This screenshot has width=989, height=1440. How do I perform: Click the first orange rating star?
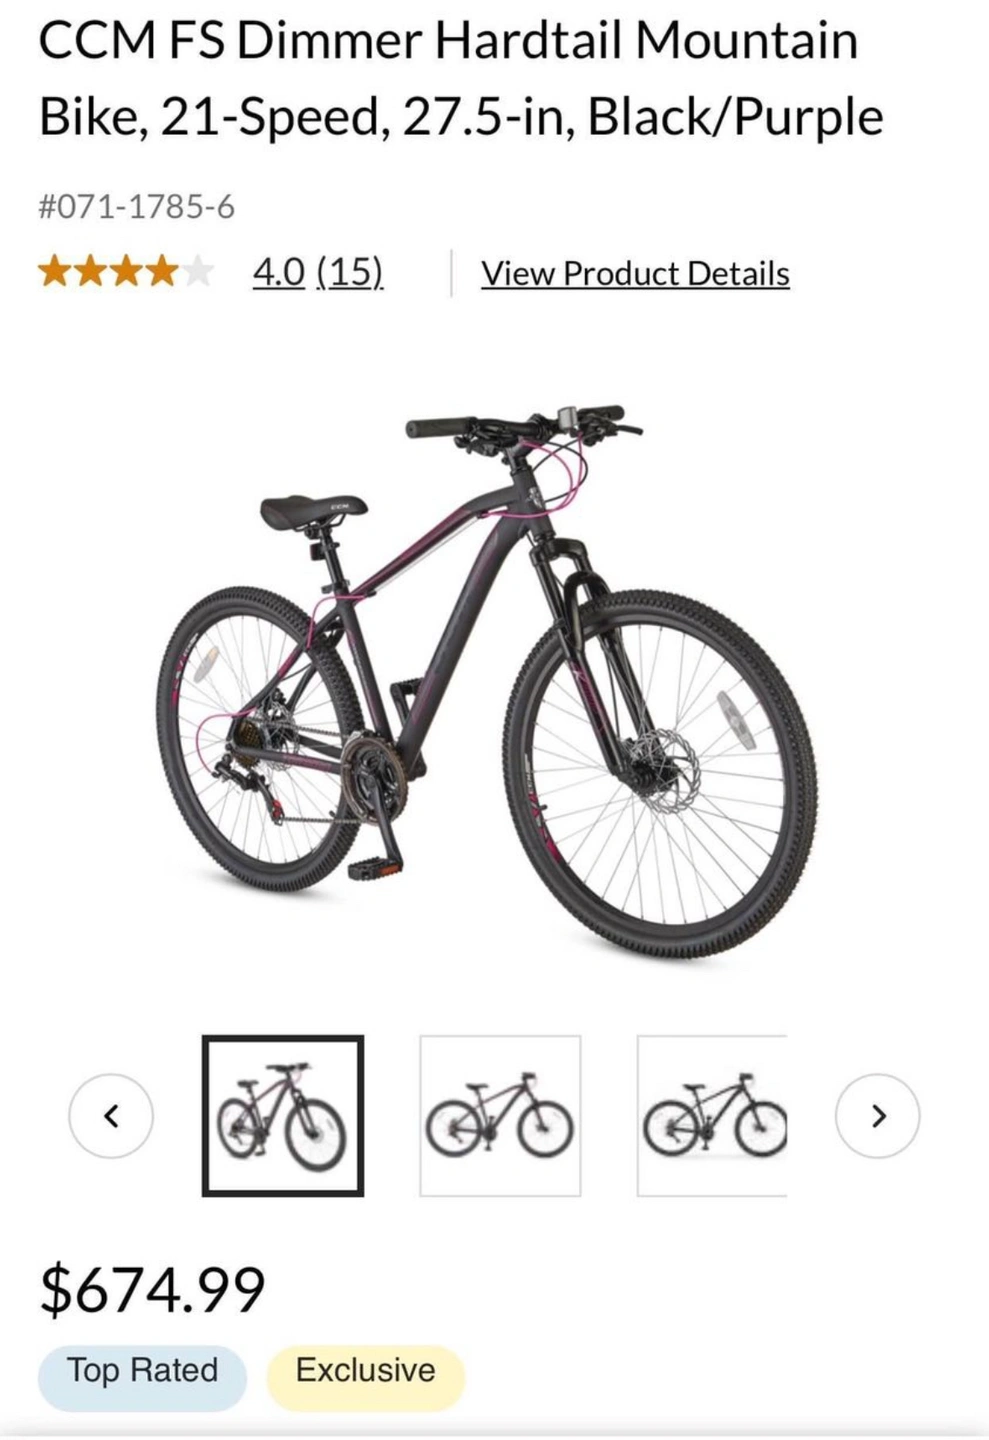(x=53, y=271)
